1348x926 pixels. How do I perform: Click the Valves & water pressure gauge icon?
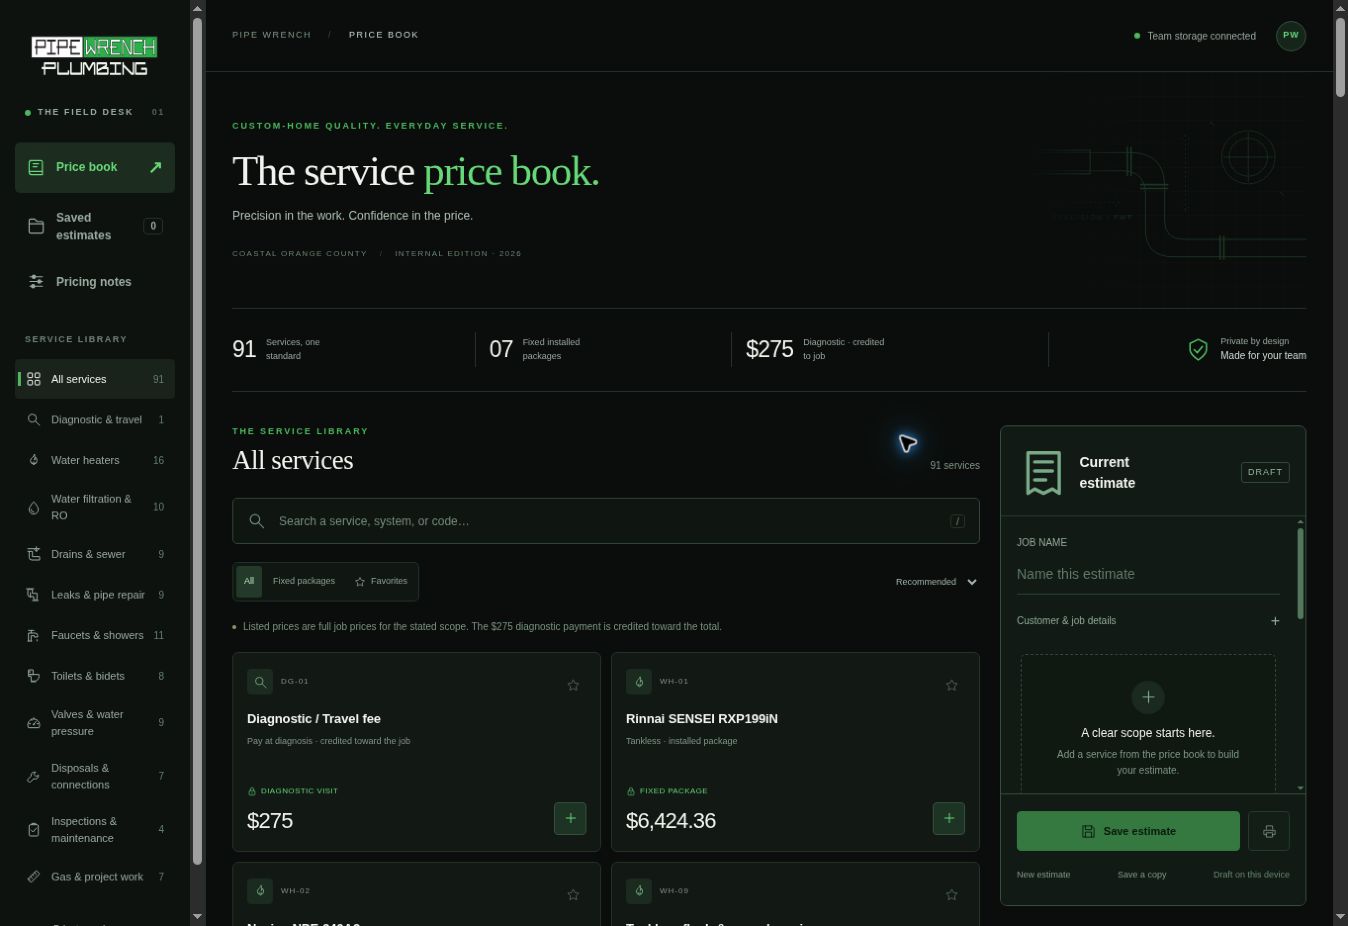coord(34,722)
